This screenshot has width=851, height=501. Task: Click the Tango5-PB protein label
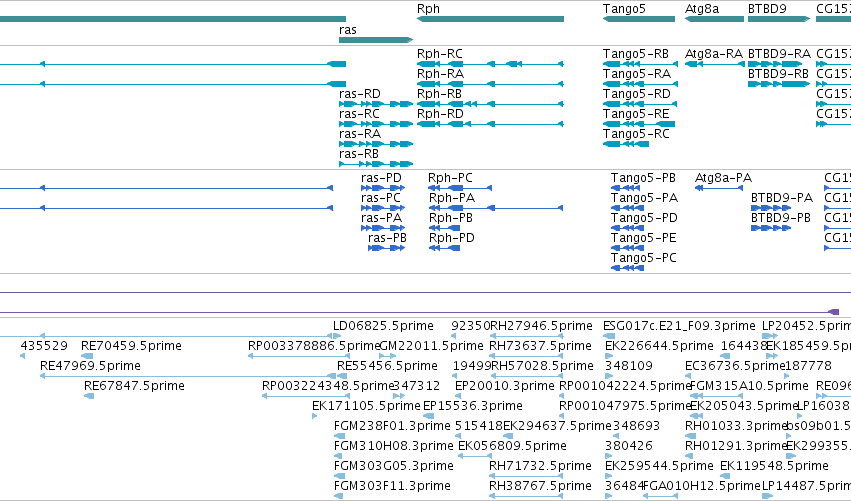tap(643, 178)
